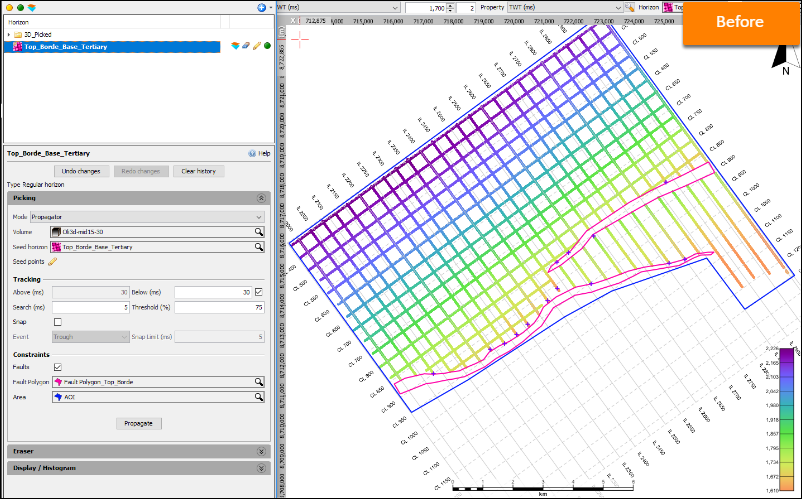Click the Snap Limit (ms) input field

pyautogui.click(x=219, y=337)
